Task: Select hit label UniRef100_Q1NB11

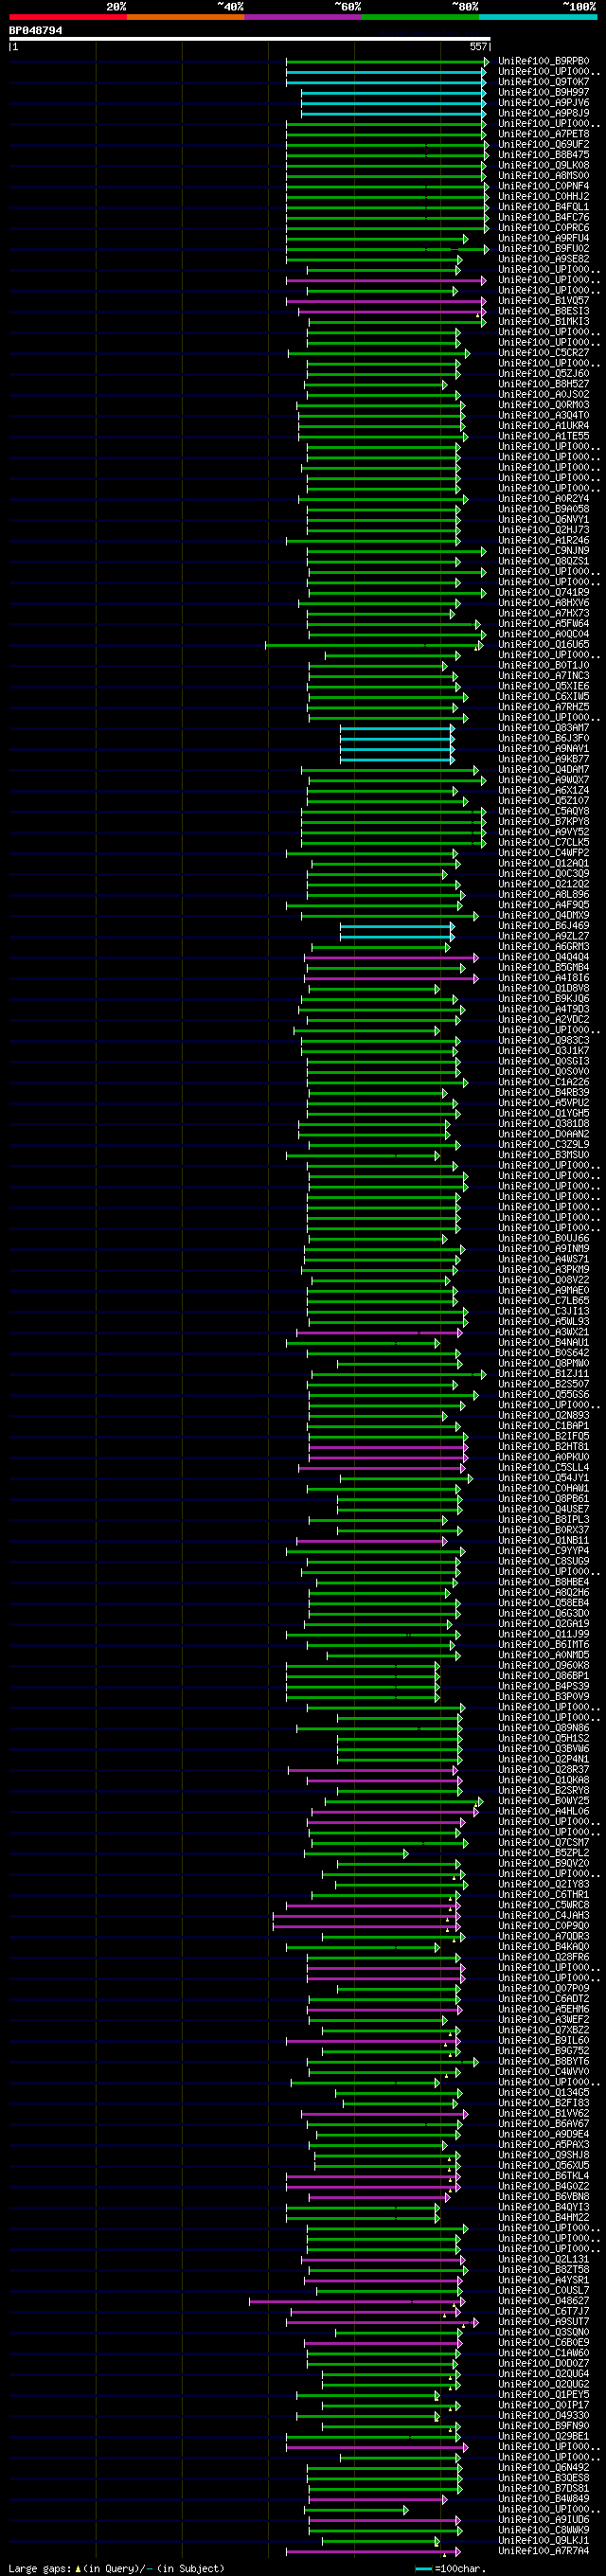Action: tap(544, 1541)
